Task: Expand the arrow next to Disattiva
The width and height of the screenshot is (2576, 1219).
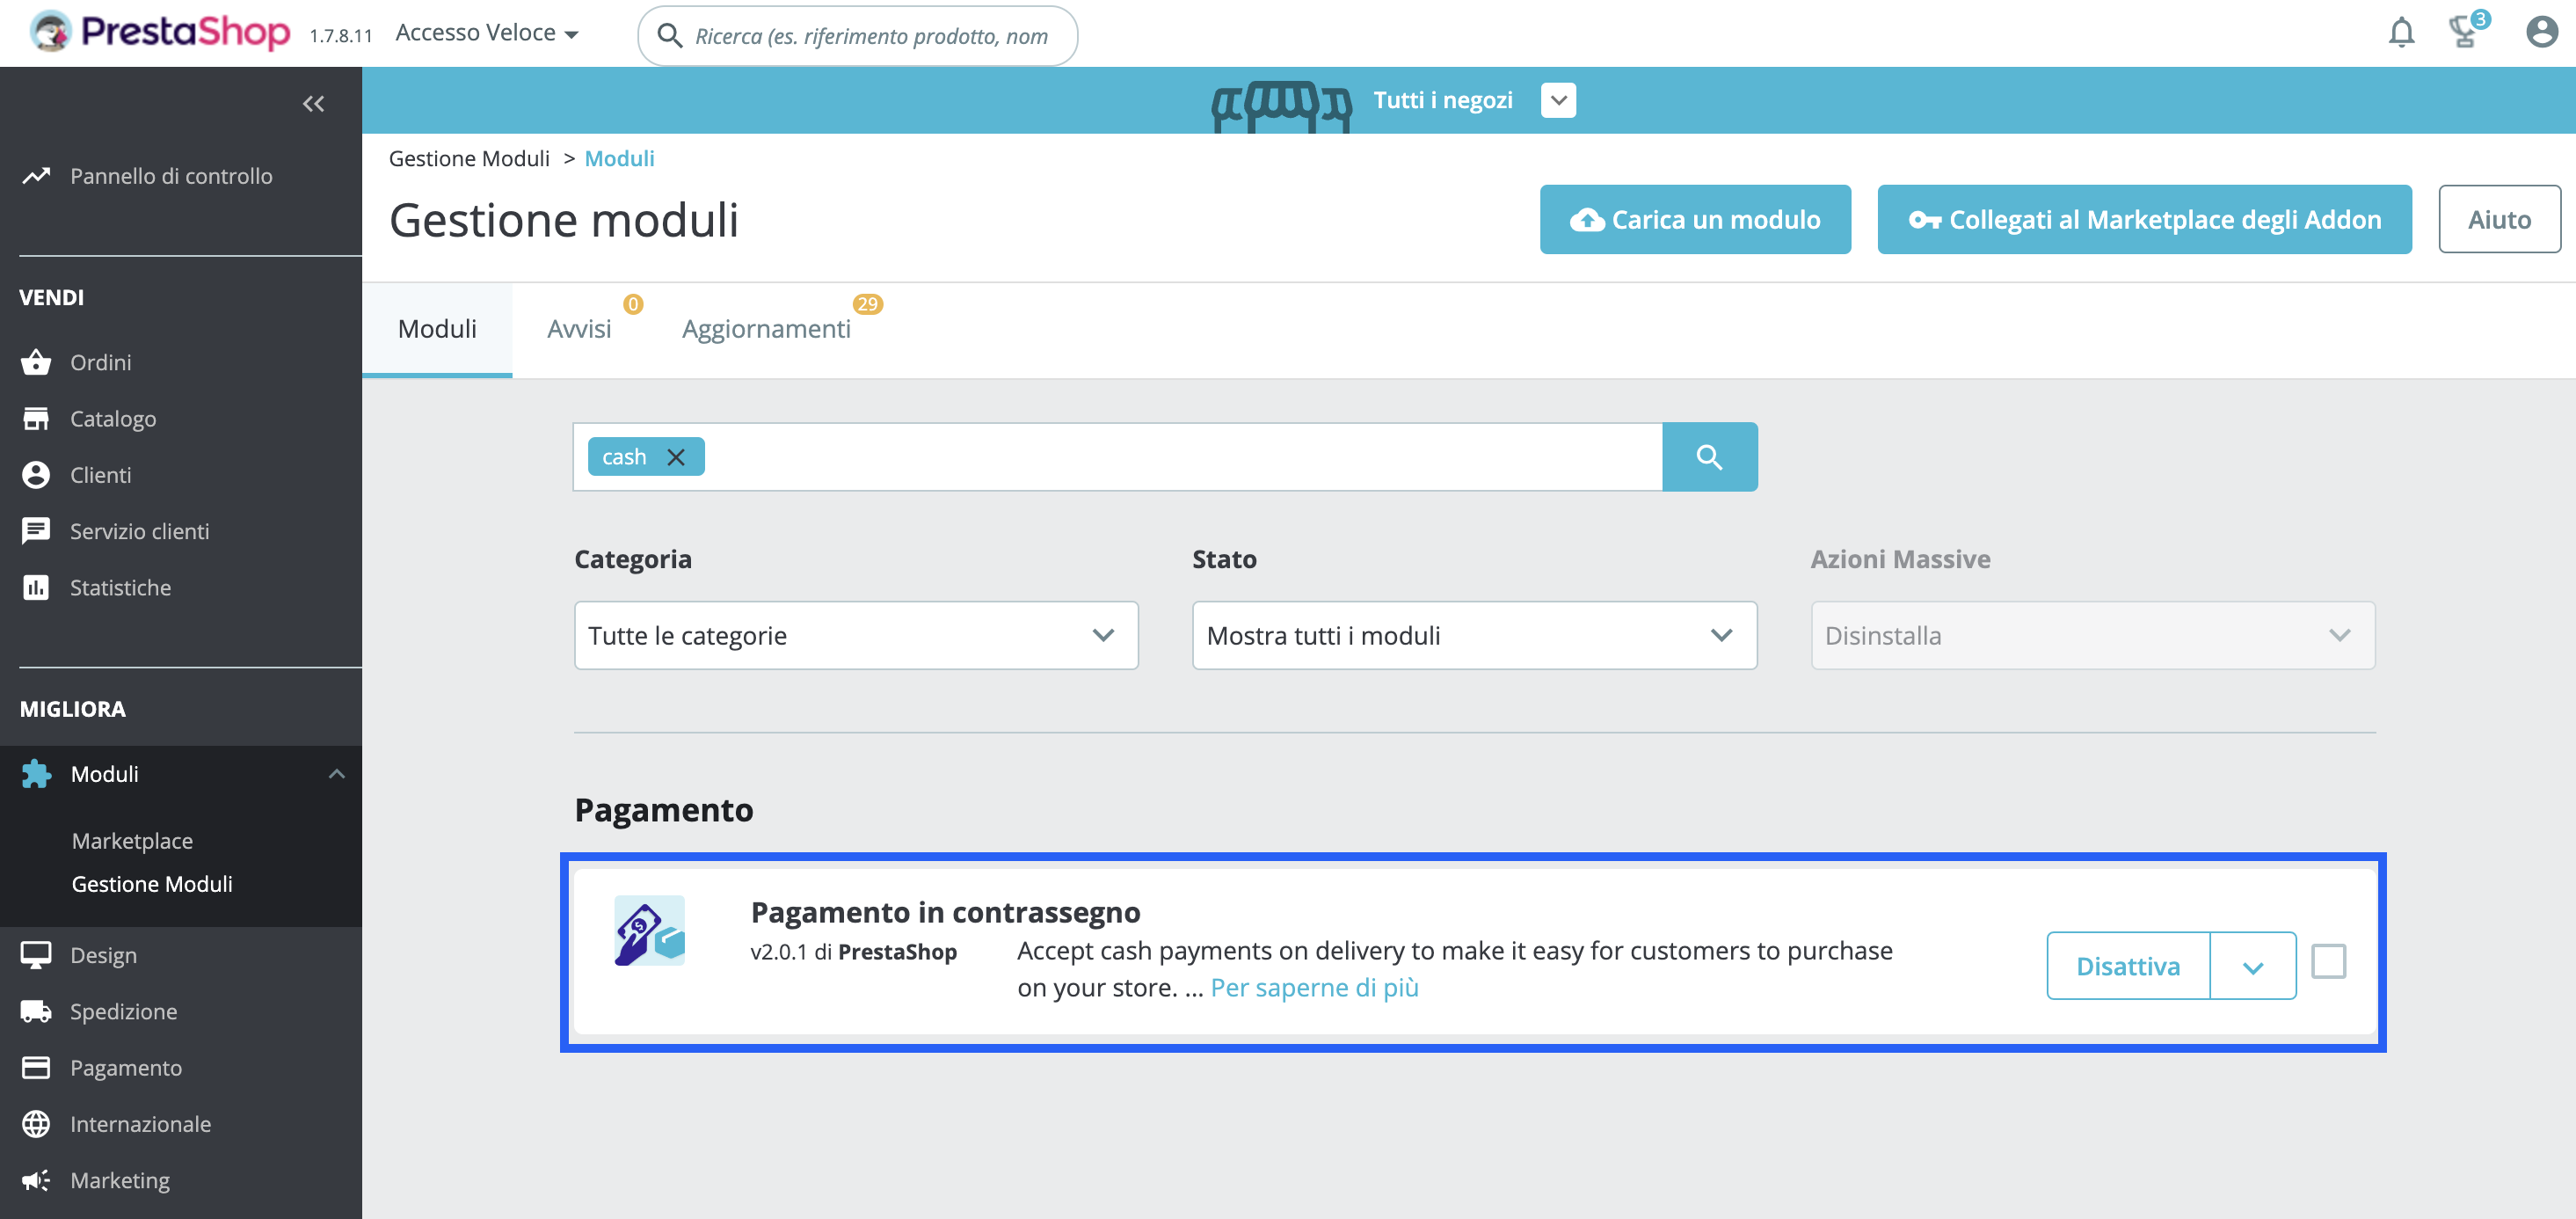Action: [x=2252, y=966]
